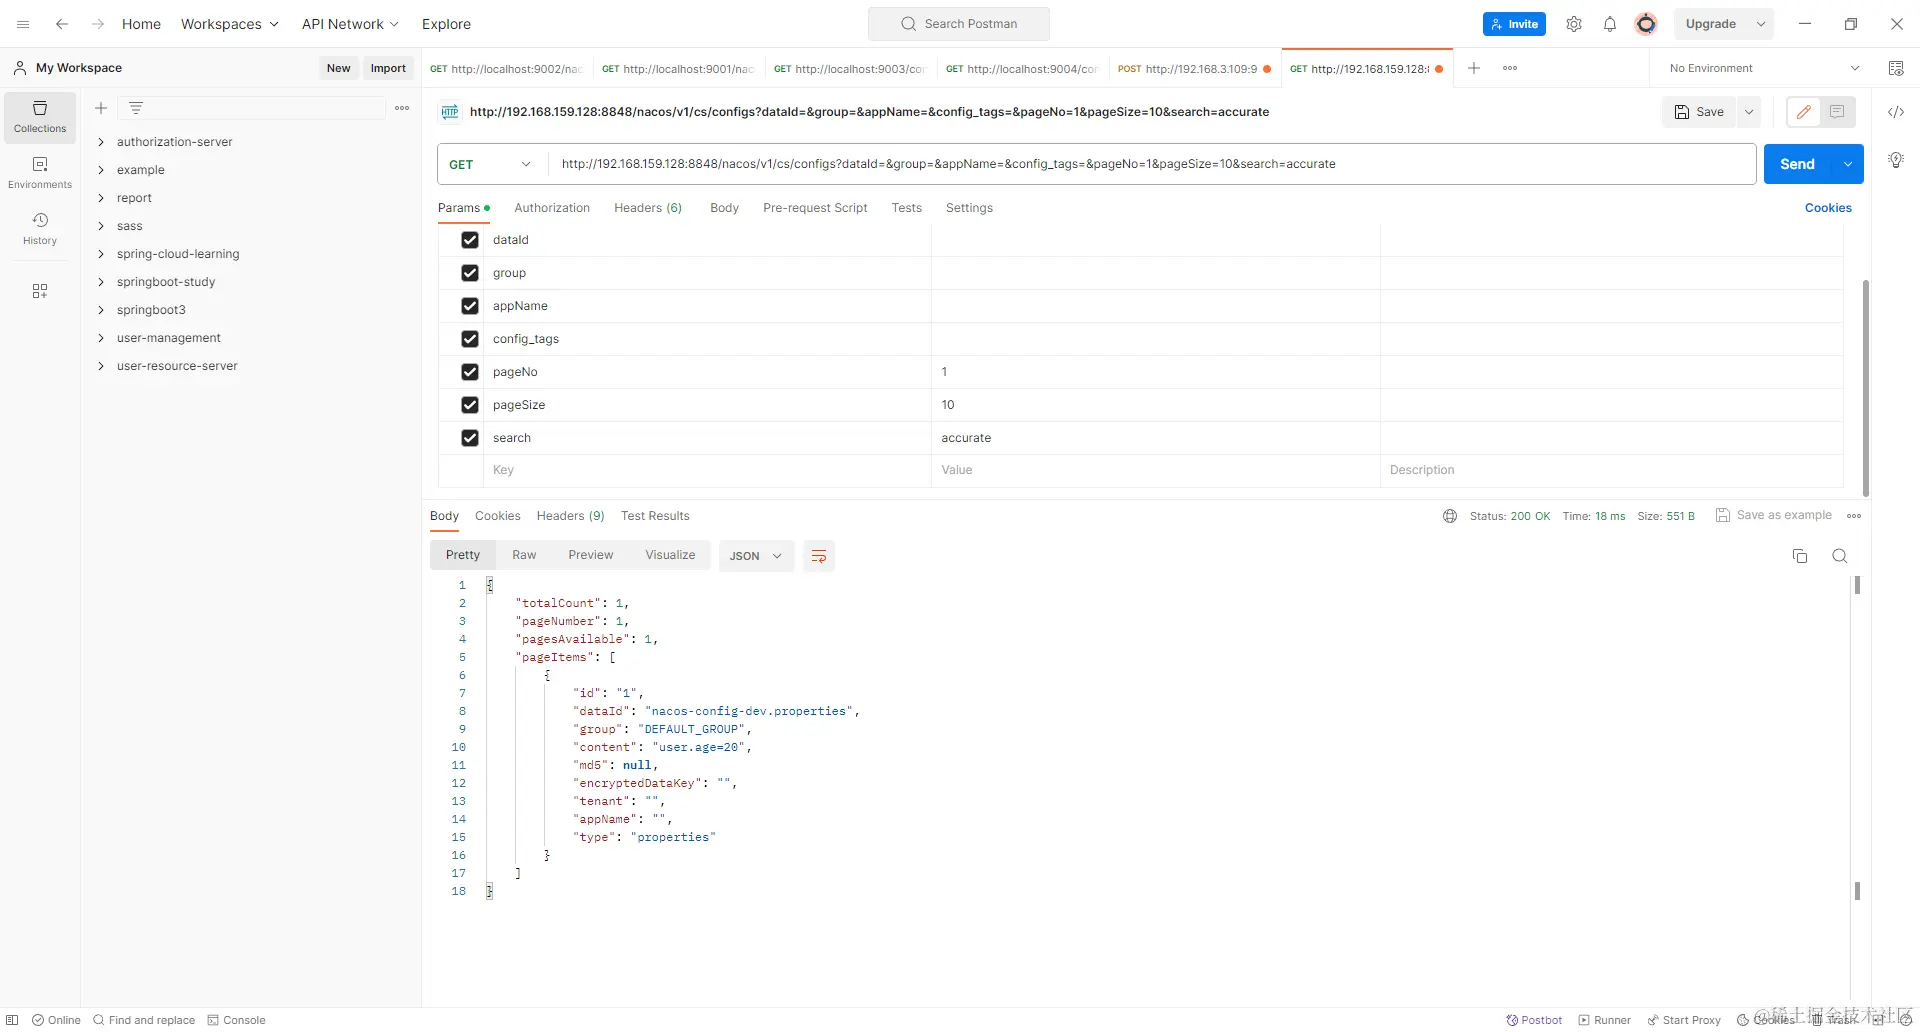Click the edit pencil icon
Screen dimensions: 1920x1032
1804,112
